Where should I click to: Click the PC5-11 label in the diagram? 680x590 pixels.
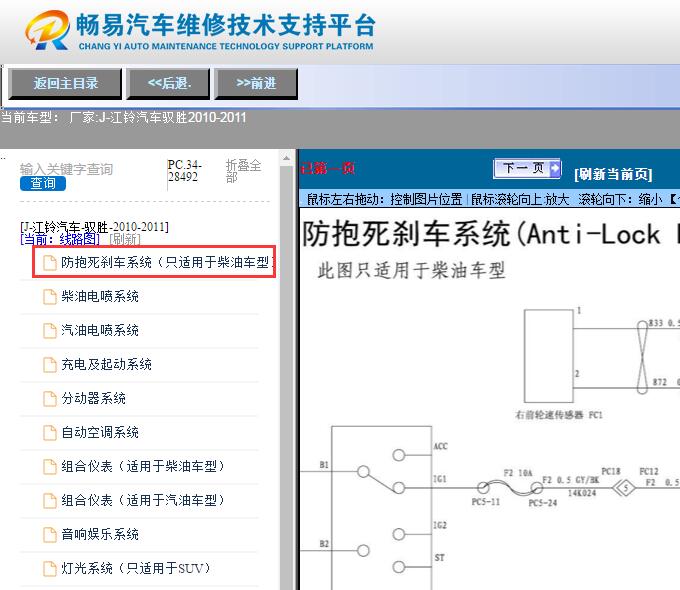(x=486, y=502)
